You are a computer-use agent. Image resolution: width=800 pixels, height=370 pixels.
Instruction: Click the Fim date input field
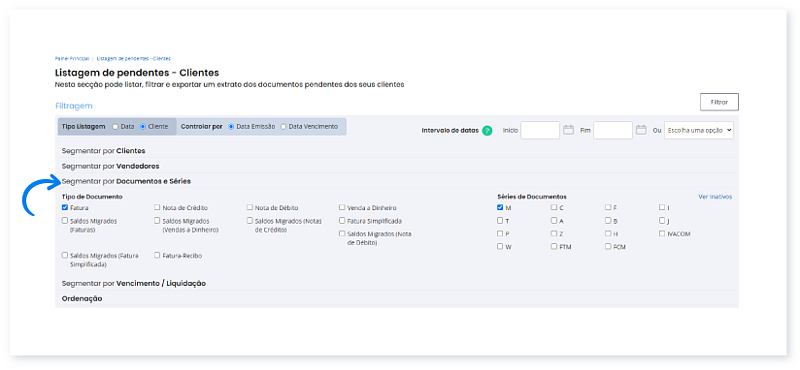(x=613, y=130)
